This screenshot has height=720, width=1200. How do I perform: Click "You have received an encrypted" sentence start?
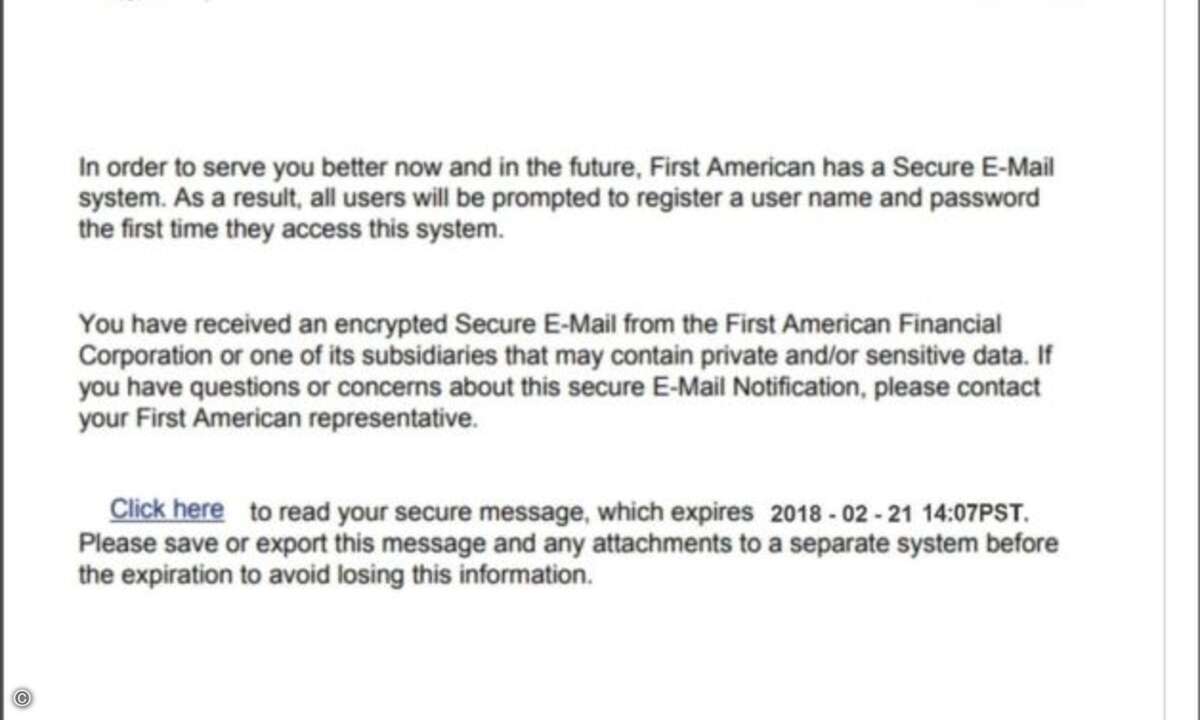[x=263, y=324]
